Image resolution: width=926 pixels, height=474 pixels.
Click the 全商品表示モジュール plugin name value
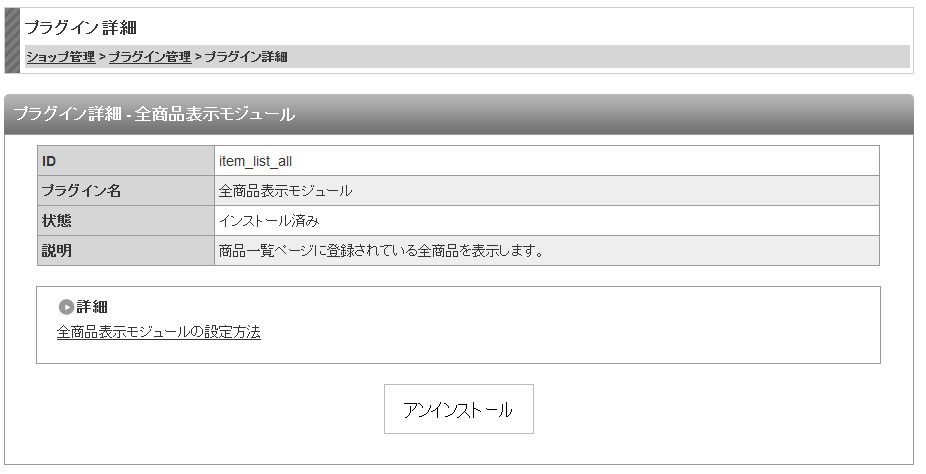(x=285, y=191)
